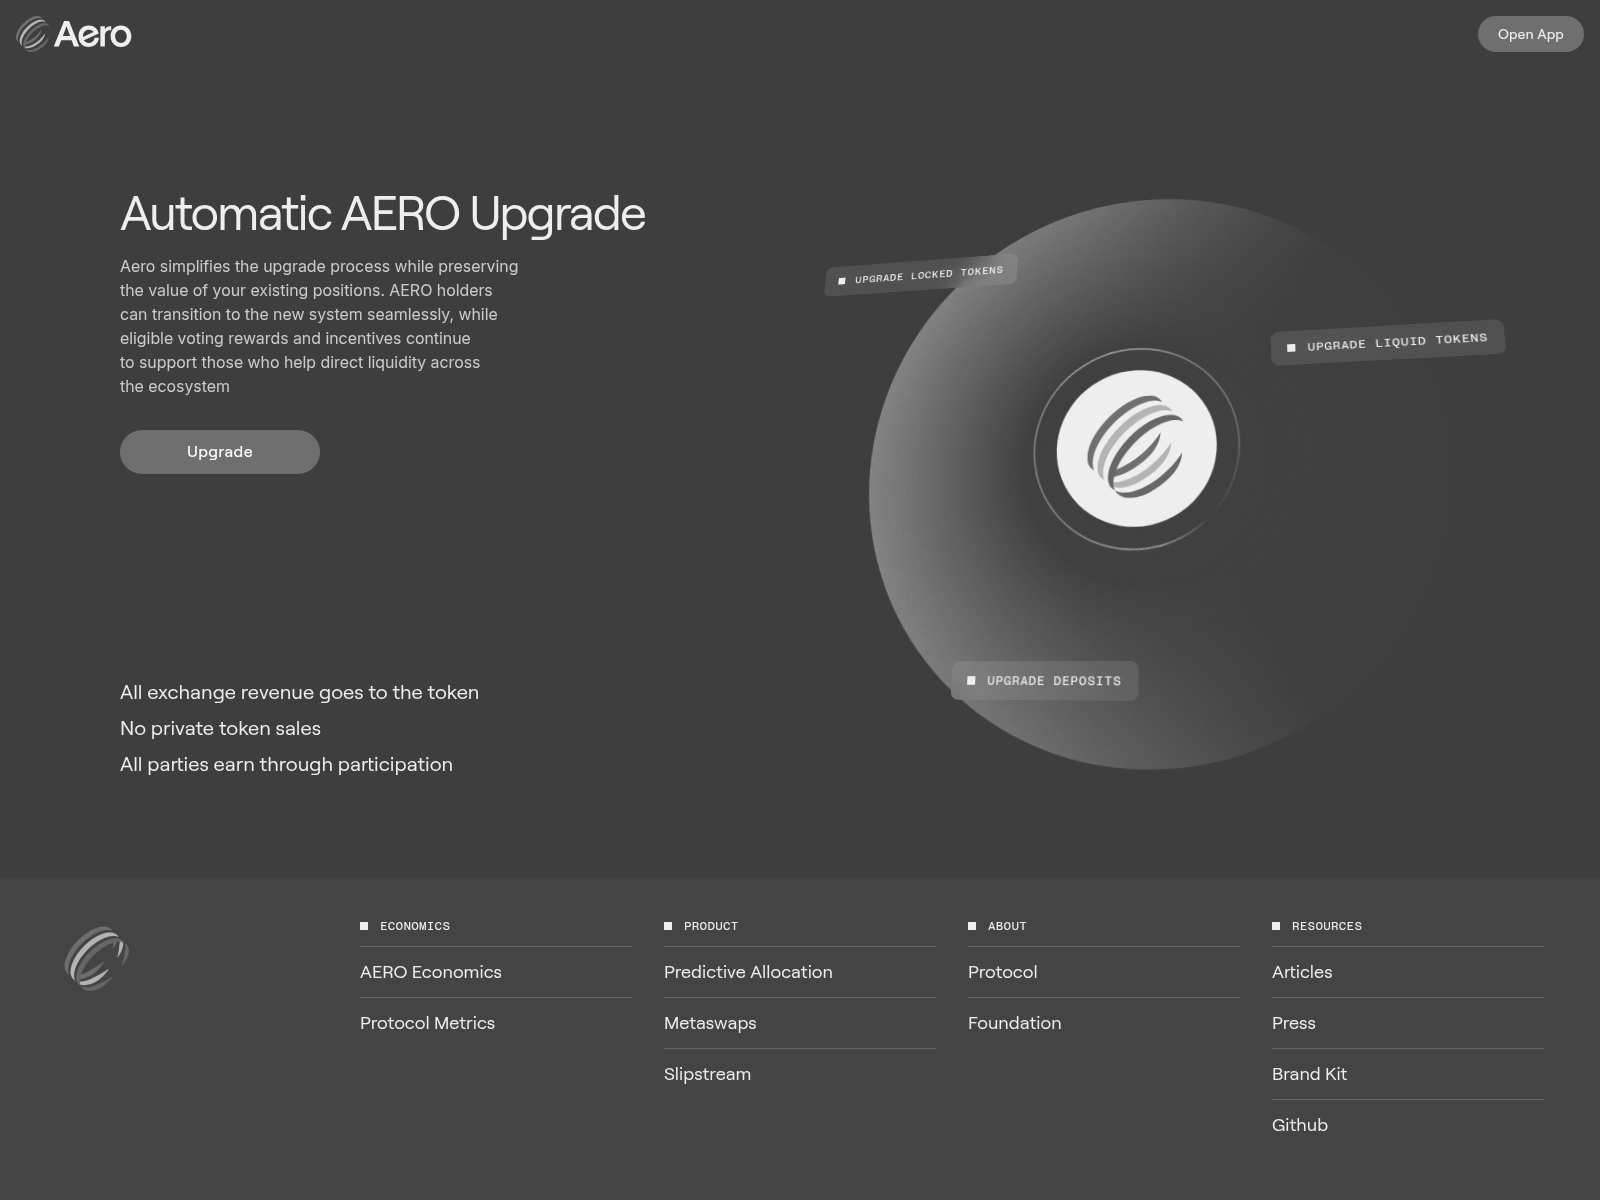Open Protocol Metrics link
The height and width of the screenshot is (1200, 1600).
427,1023
